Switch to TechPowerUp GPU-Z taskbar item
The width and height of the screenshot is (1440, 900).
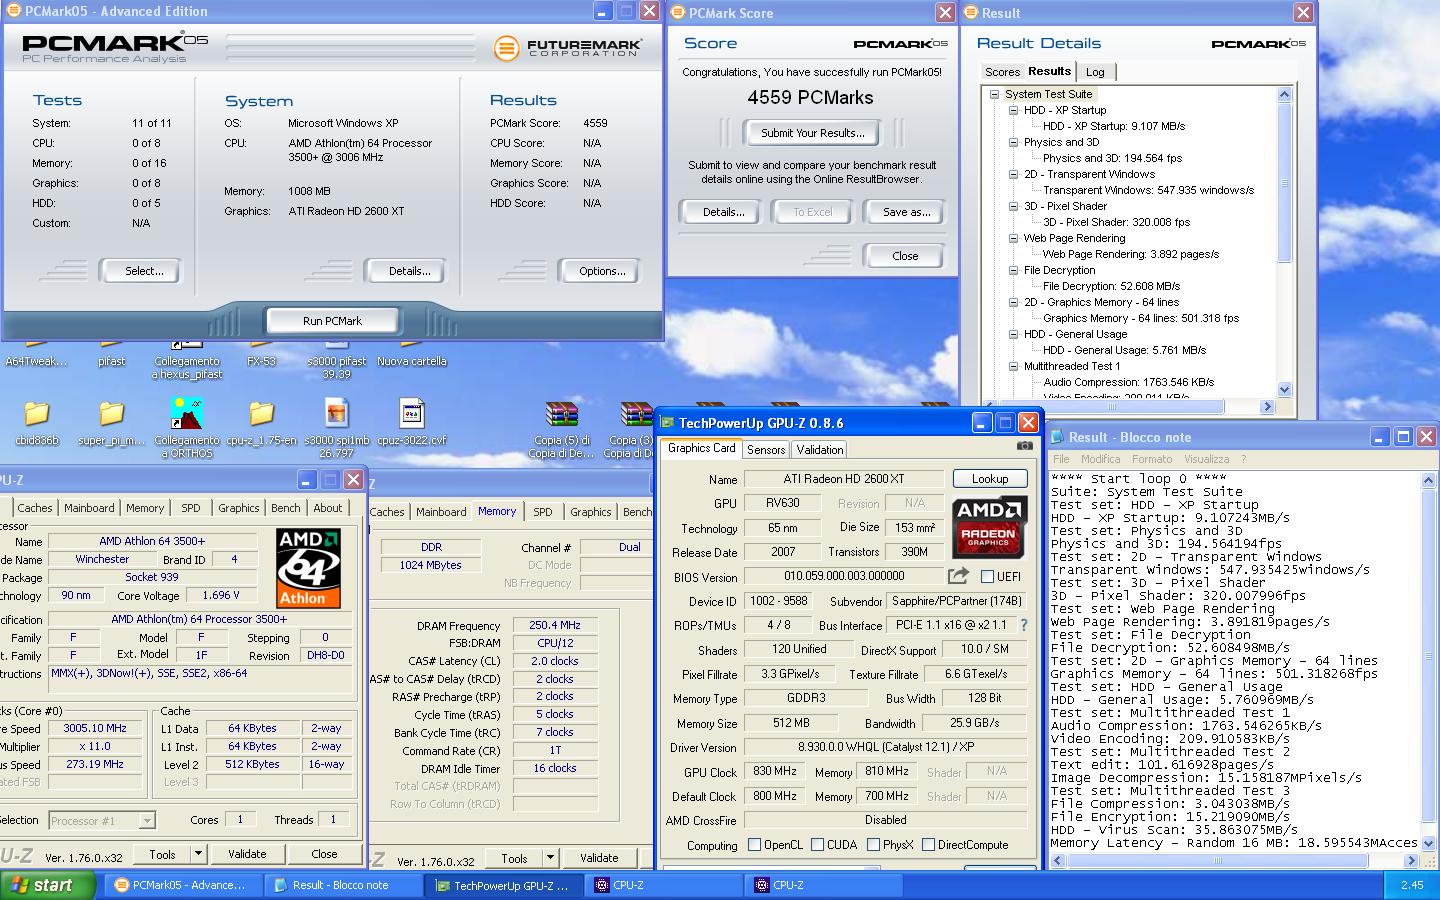click(502, 885)
